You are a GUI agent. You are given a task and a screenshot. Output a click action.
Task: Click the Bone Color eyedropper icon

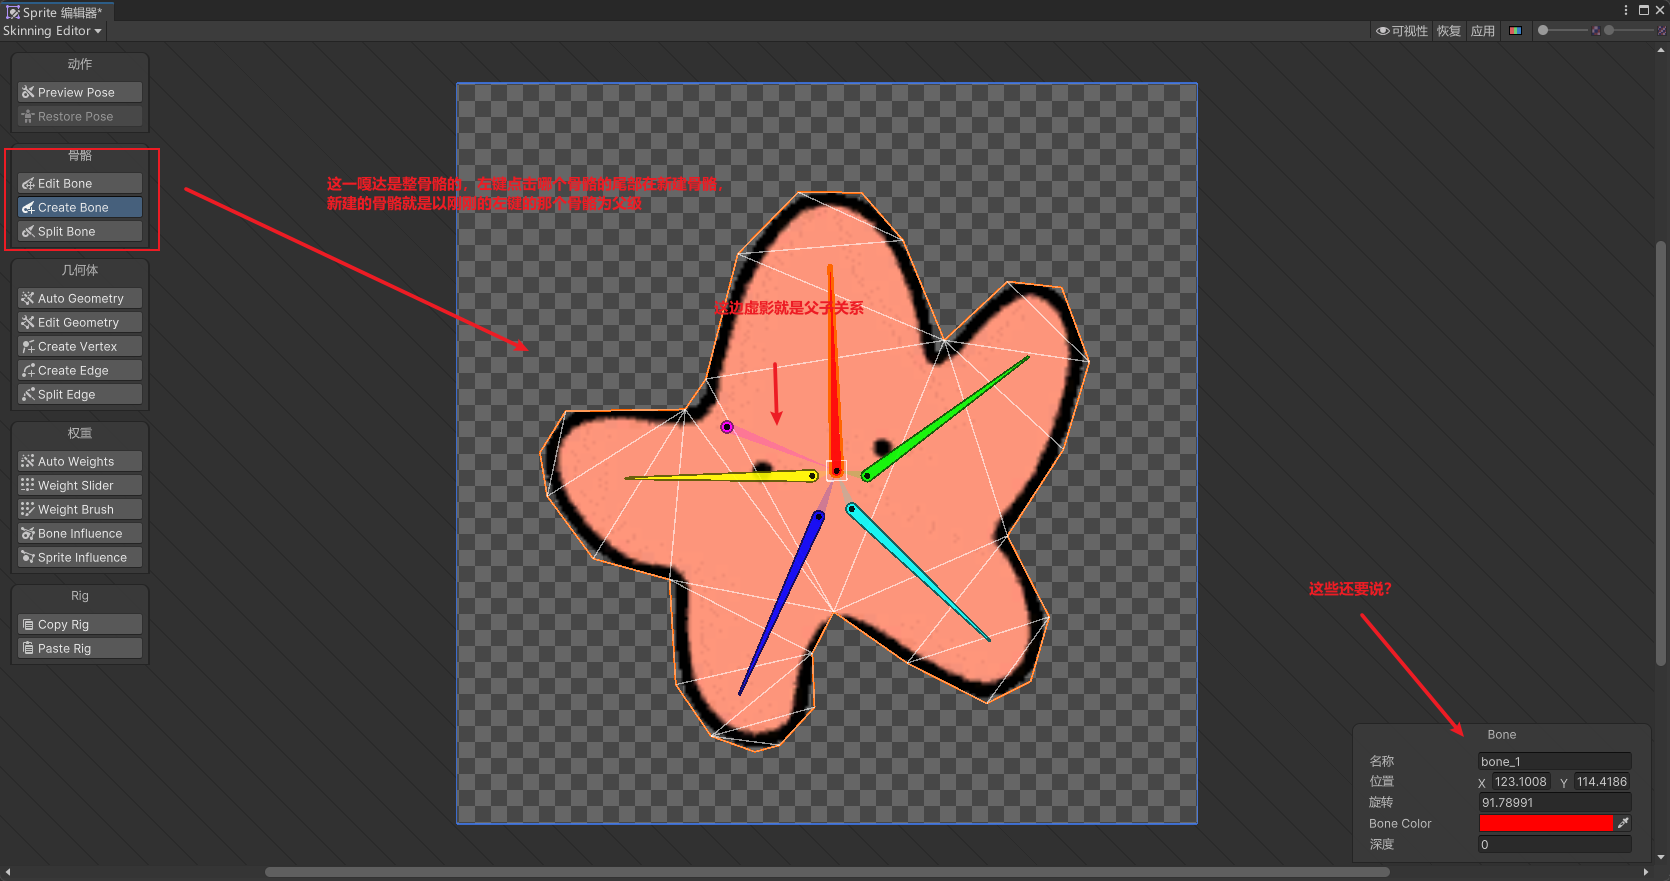tap(1623, 823)
